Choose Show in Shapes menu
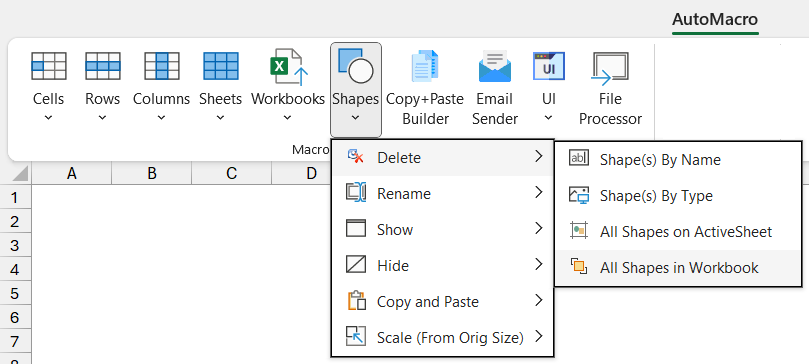 tap(443, 229)
